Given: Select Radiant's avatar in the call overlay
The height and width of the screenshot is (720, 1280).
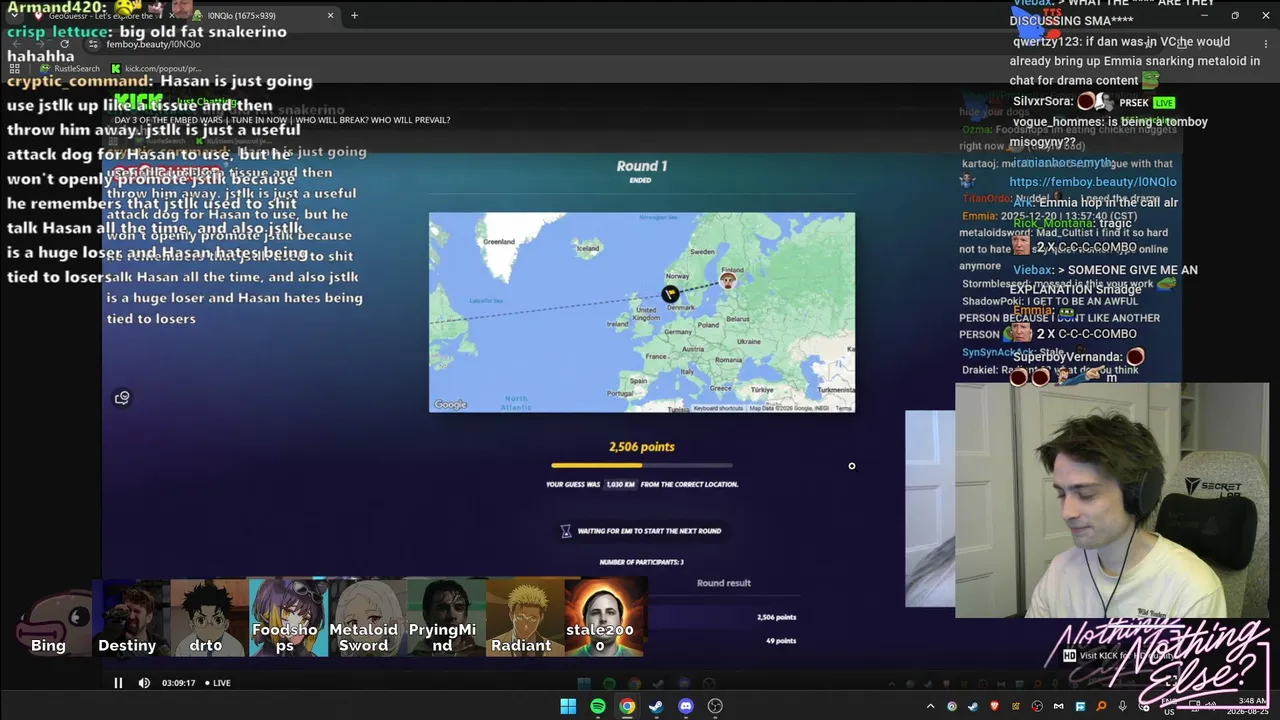Looking at the screenshot, I should point(525,617).
